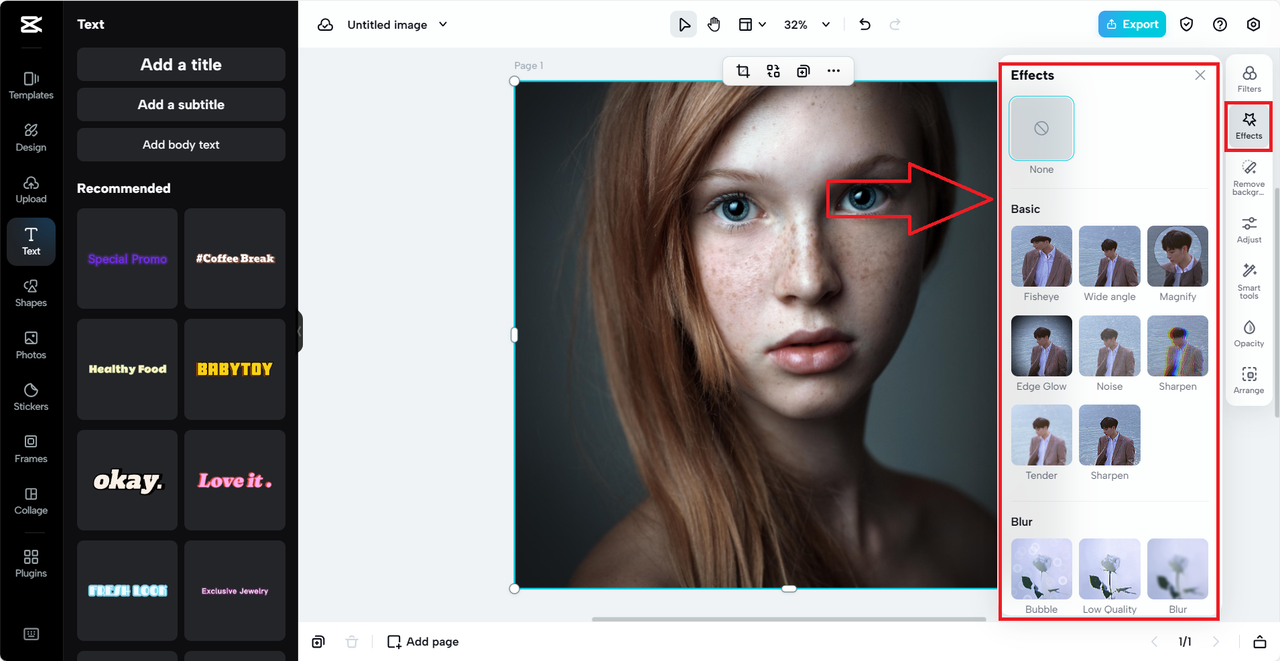Open the Smart tools option

coord(1249,281)
